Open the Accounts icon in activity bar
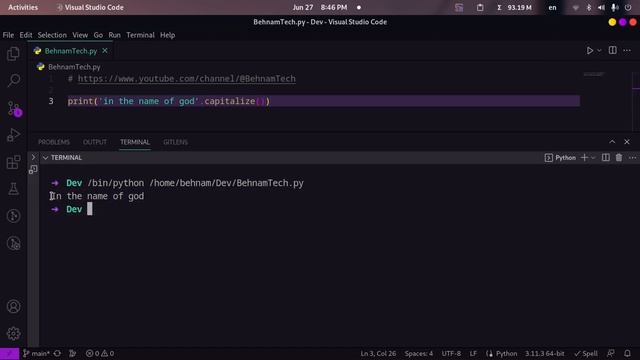This screenshot has height=360, width=640. click(x=13, y=306)
